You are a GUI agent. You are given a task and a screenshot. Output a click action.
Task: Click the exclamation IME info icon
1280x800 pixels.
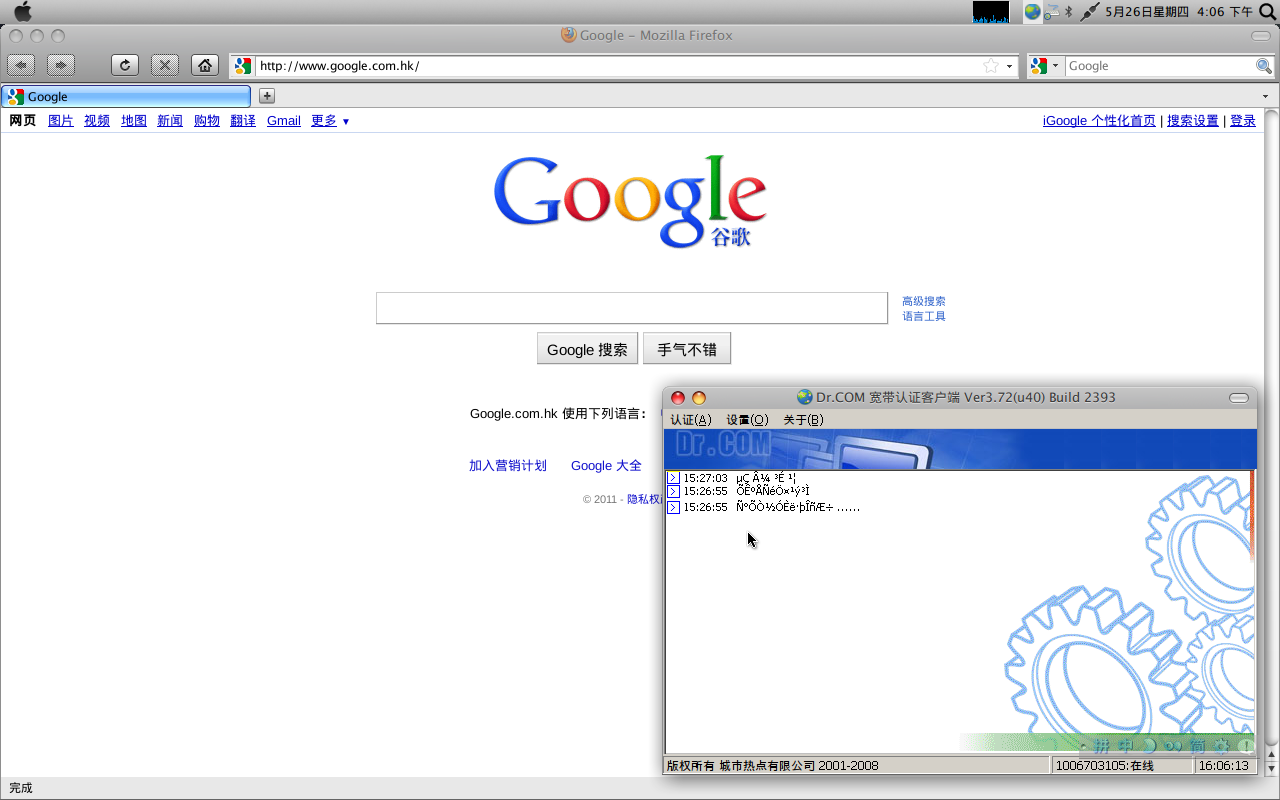(x=1244, y=746)
